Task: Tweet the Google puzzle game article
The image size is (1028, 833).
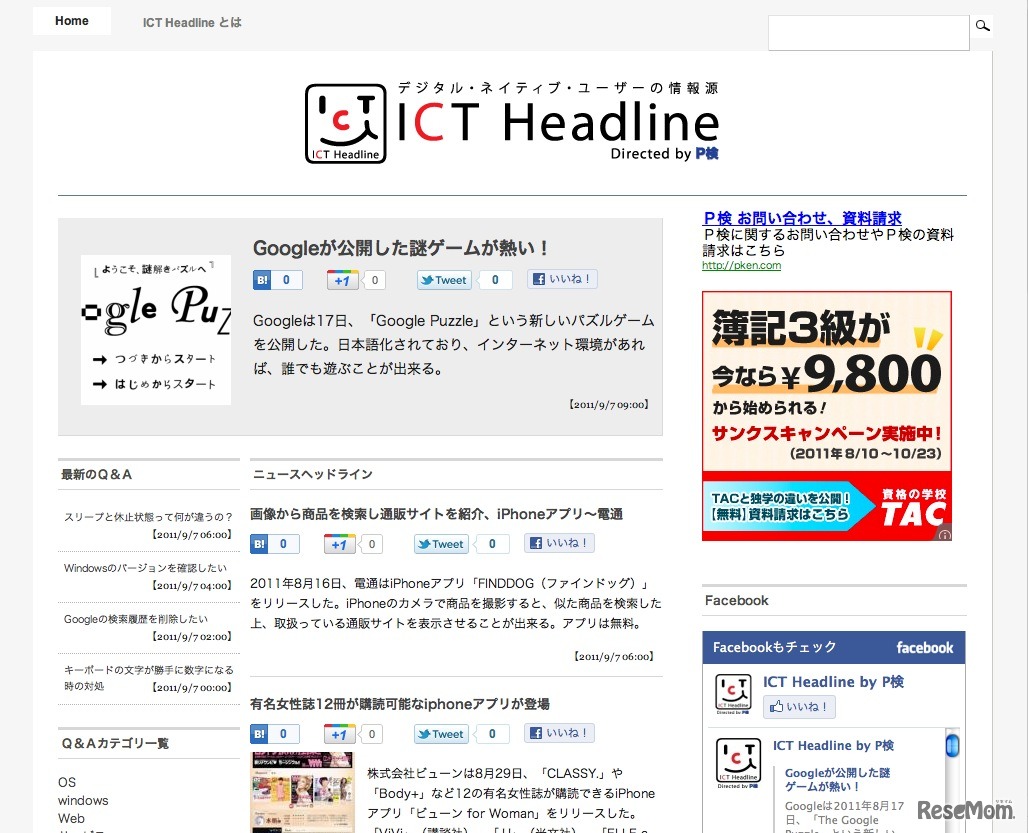Action: click(x=445, y=280)
